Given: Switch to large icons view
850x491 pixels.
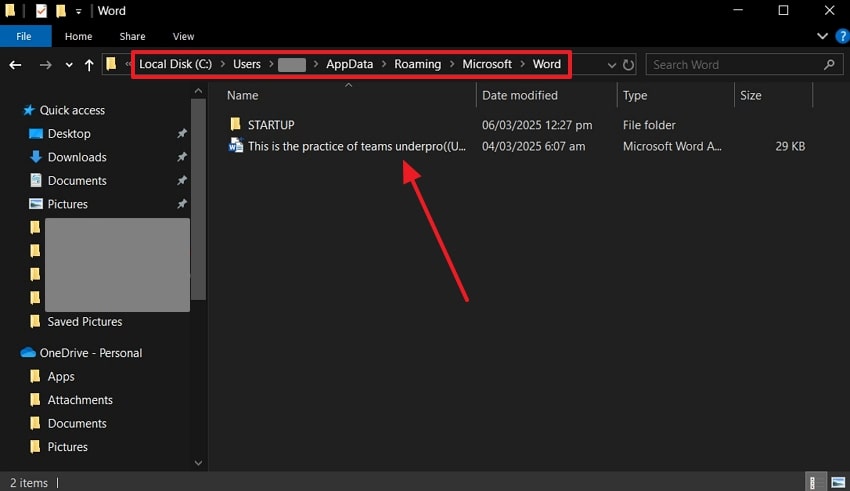Looking at the screenshot, I should pyautogui.click(x=838, y=482).
